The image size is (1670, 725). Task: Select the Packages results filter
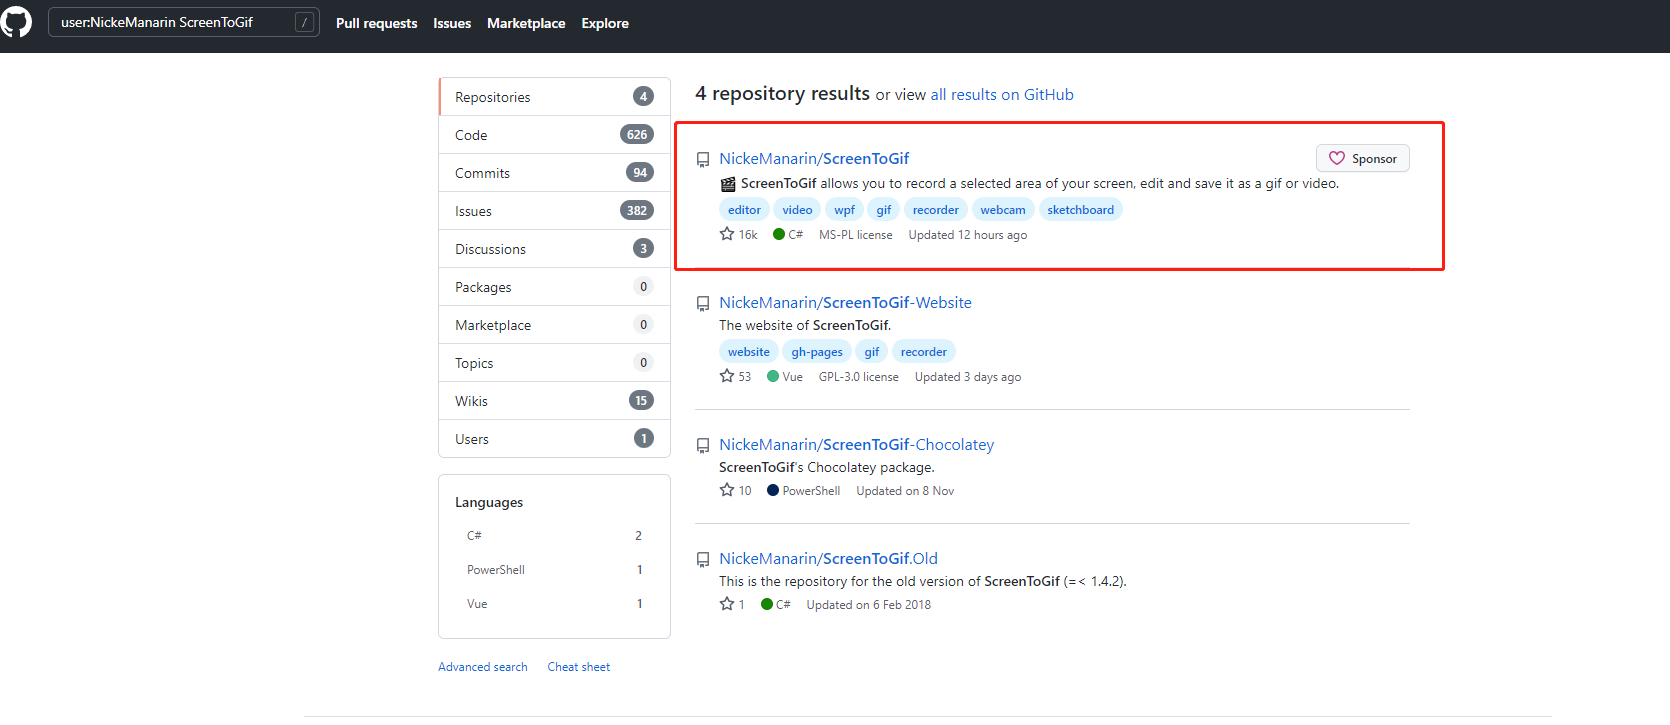pos(554,287)
